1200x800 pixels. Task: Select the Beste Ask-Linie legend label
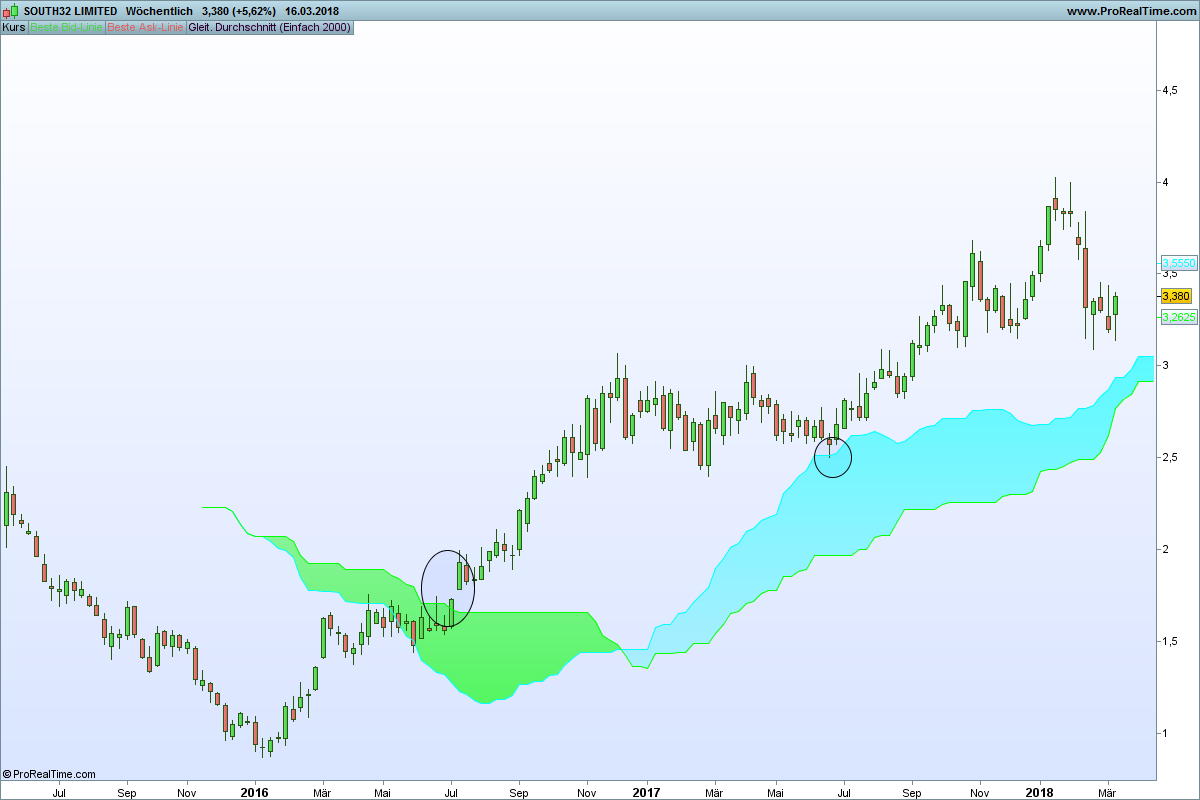tap(145, 28)
